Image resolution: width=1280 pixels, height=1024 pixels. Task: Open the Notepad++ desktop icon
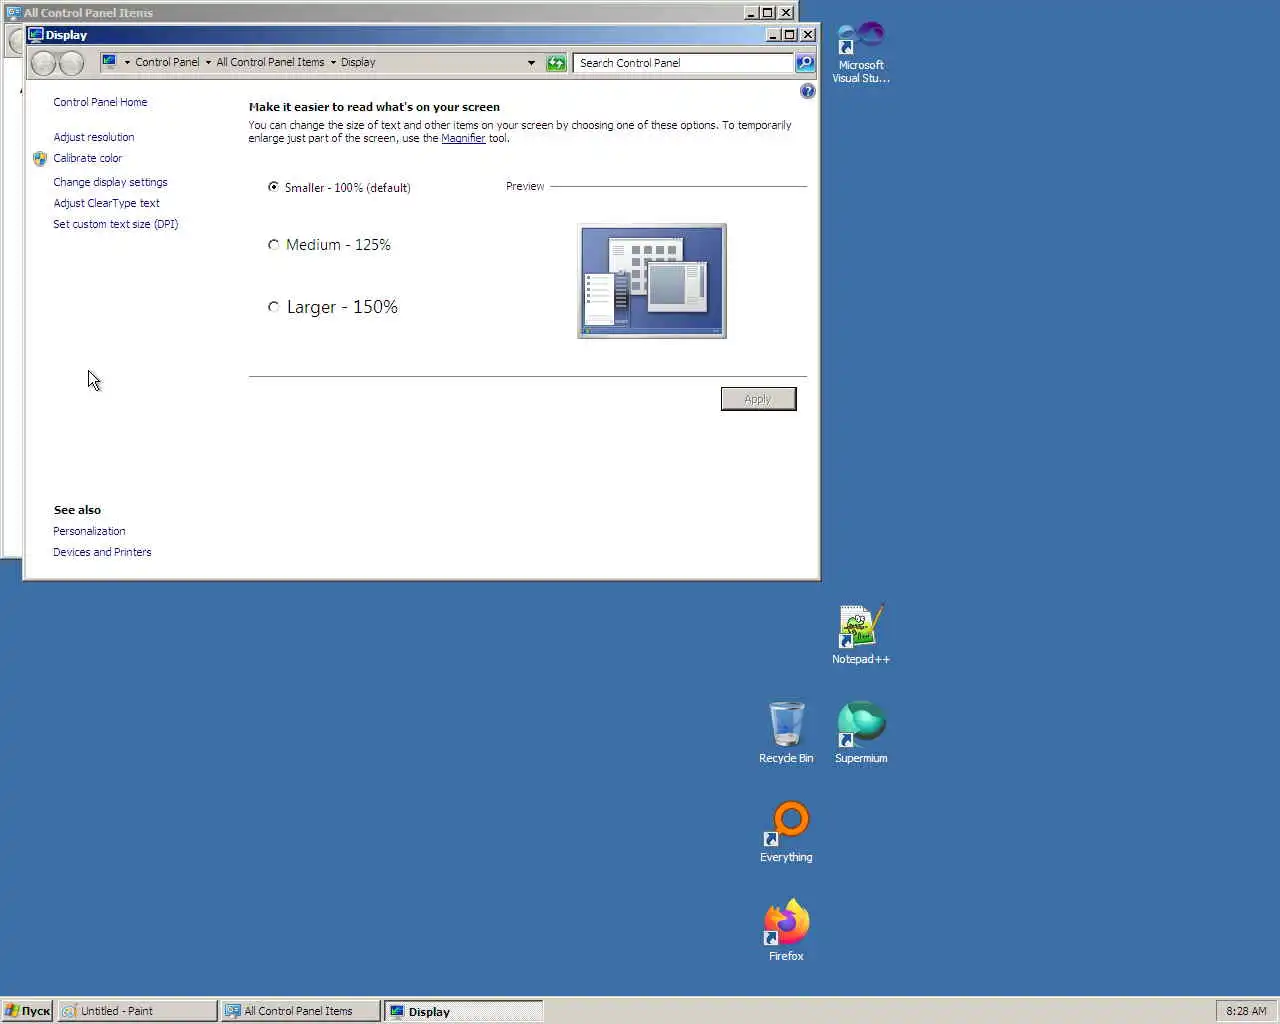click(x=861, y=635)
